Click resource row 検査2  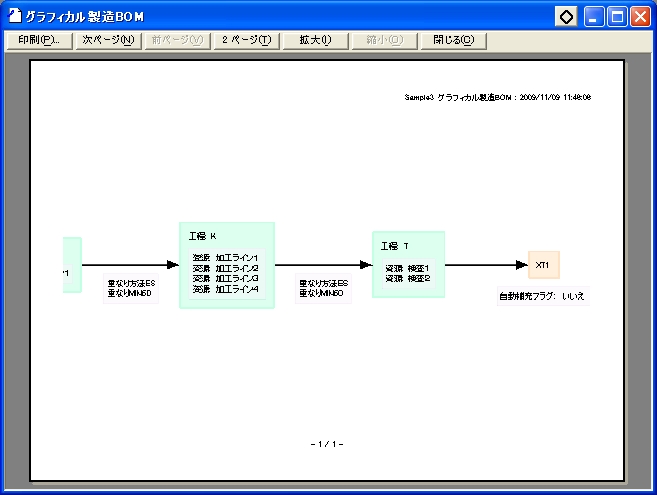tap(407, 278)
